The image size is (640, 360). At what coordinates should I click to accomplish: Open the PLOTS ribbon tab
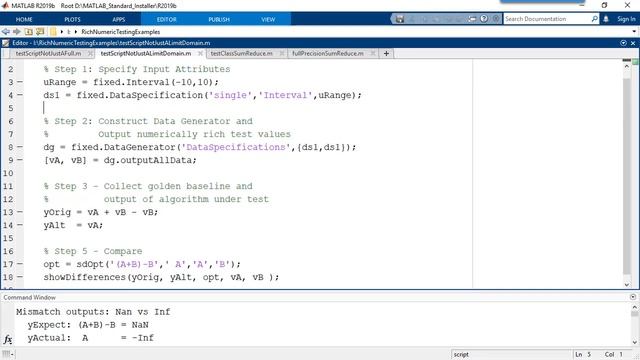[72, 19]
